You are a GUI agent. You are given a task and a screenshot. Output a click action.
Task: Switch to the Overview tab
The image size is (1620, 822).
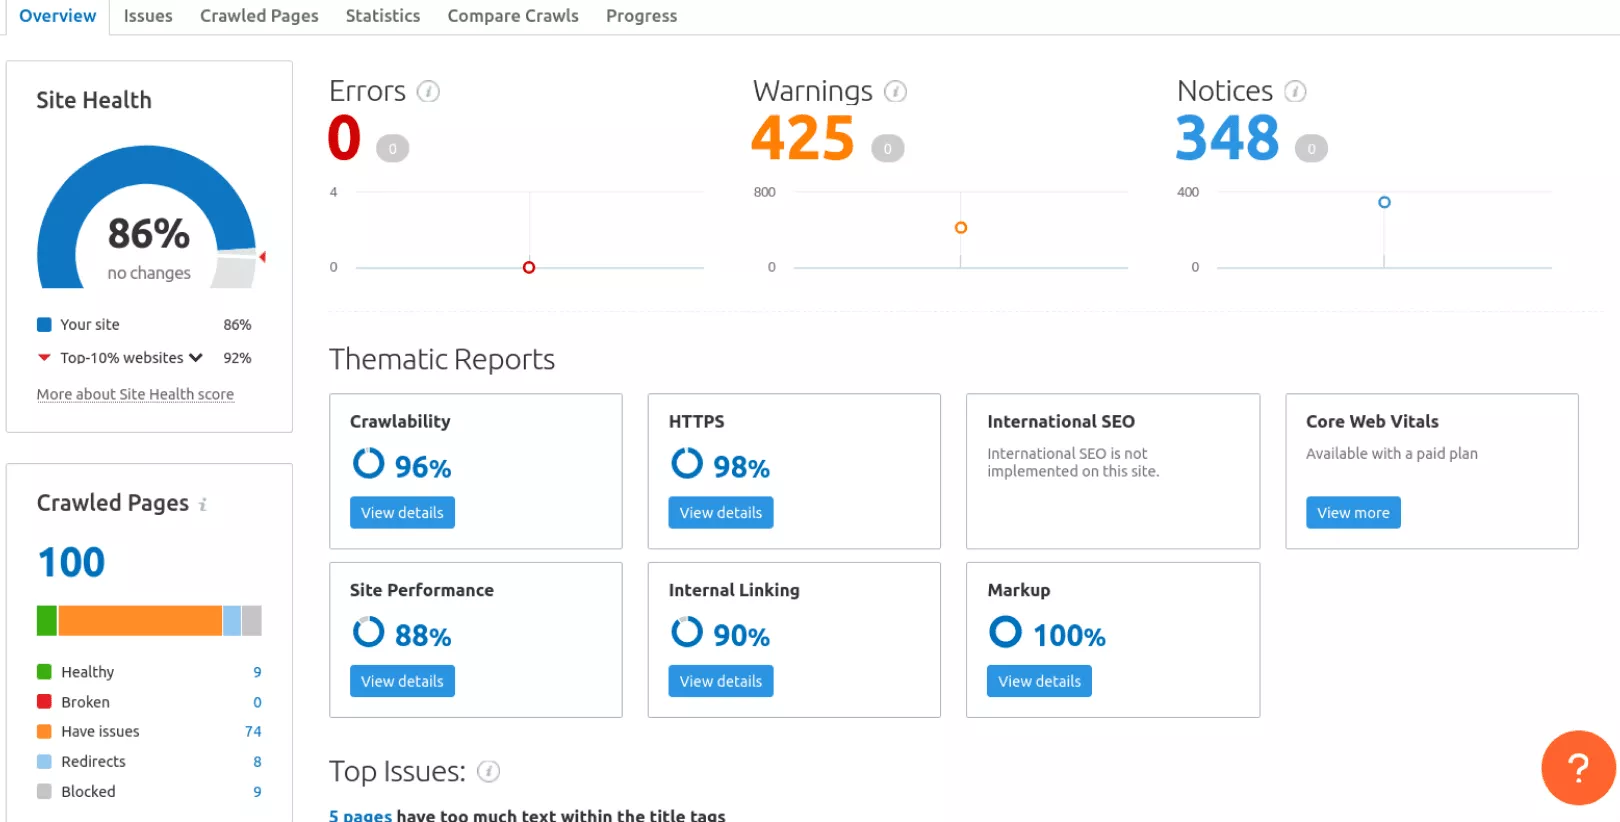click(x=58, y=16)
